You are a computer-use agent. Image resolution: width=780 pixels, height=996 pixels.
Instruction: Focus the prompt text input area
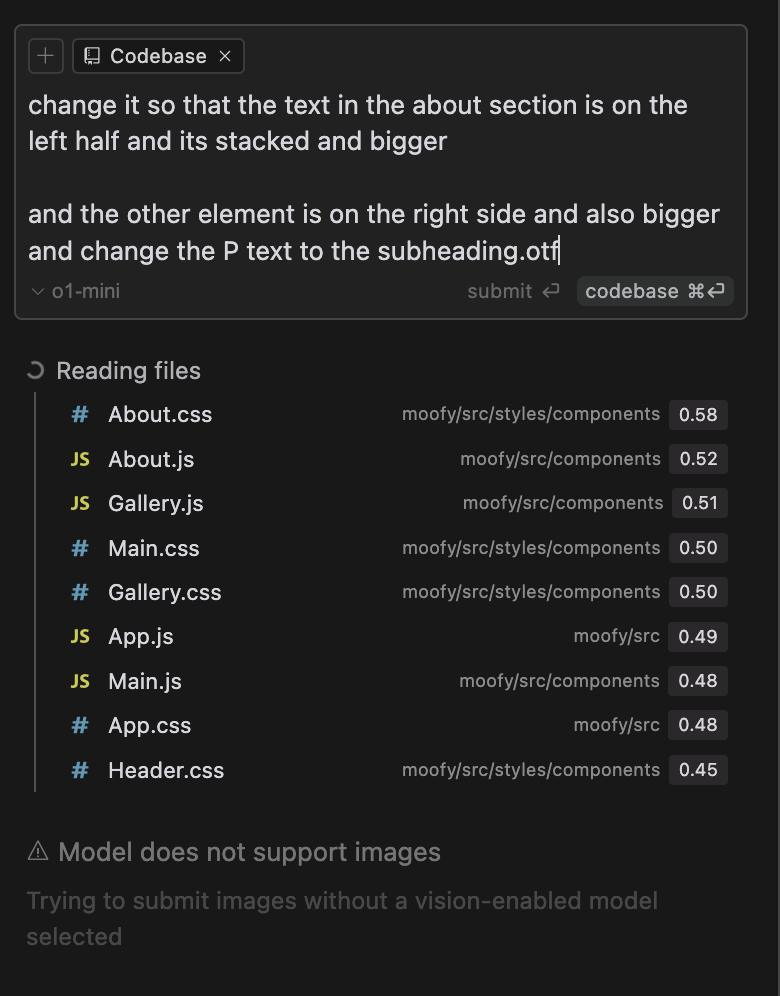[x=380, y=178]
